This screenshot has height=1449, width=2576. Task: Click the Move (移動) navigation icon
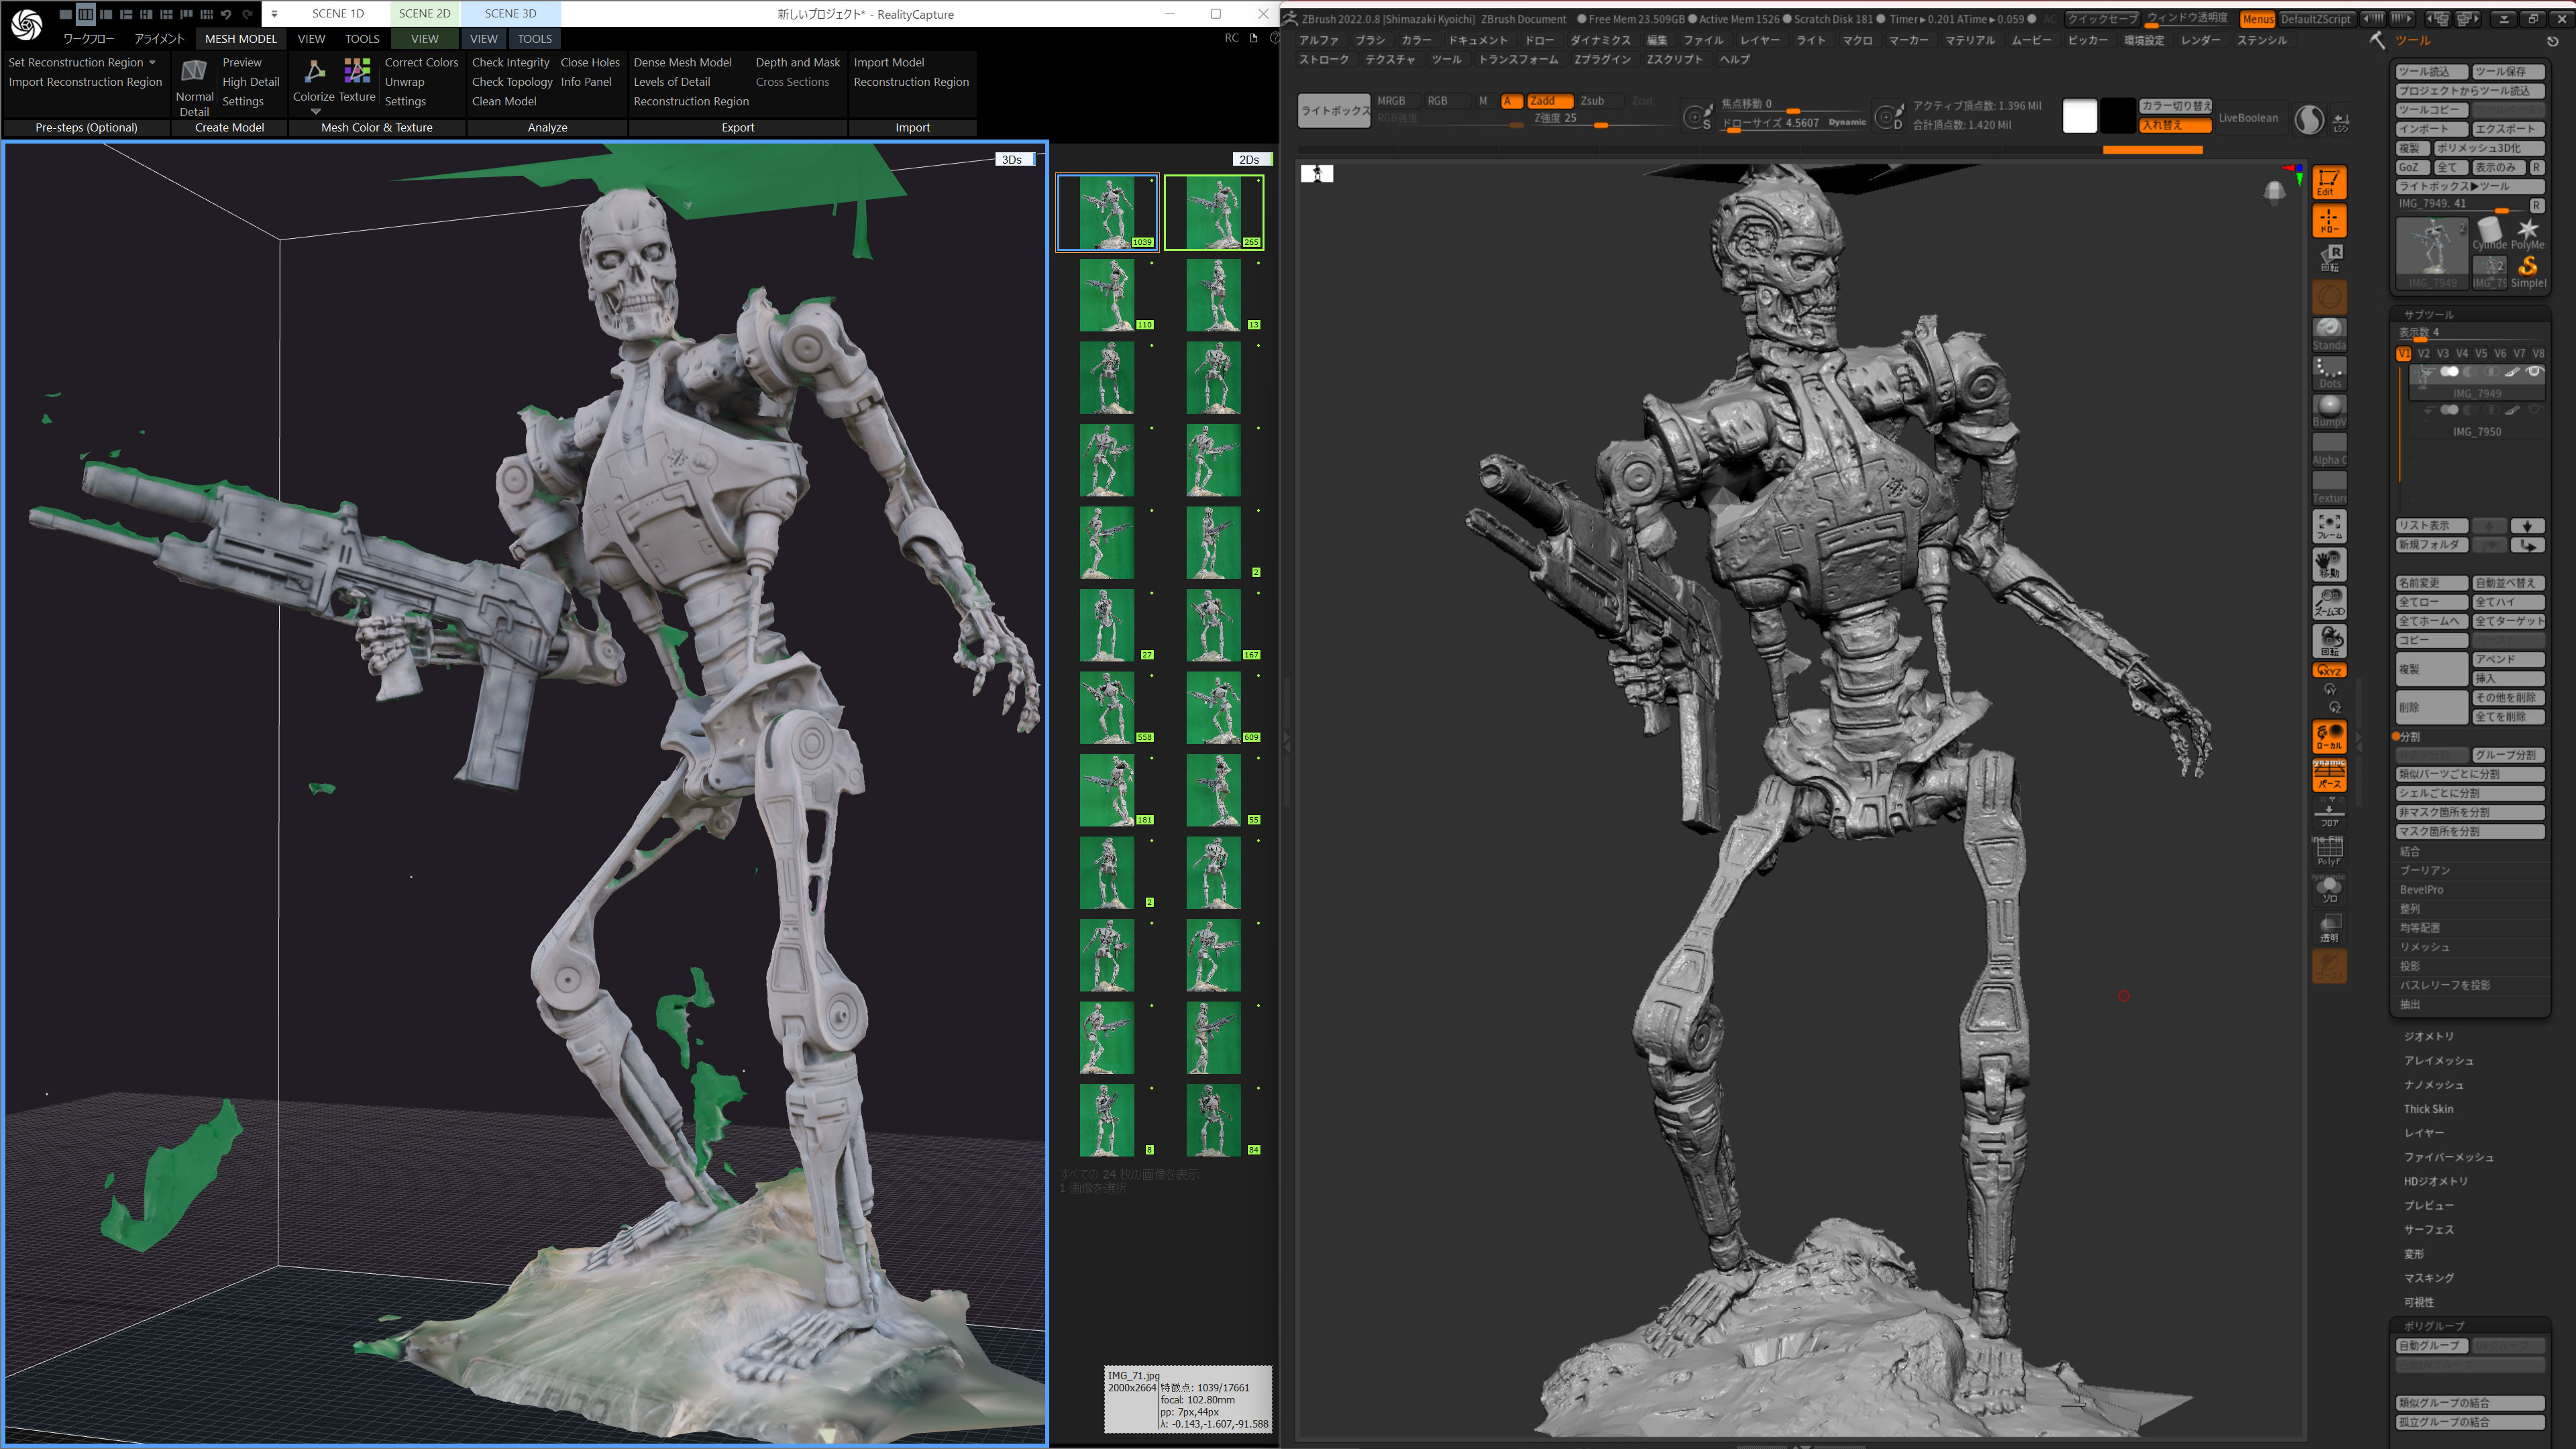2329,564
